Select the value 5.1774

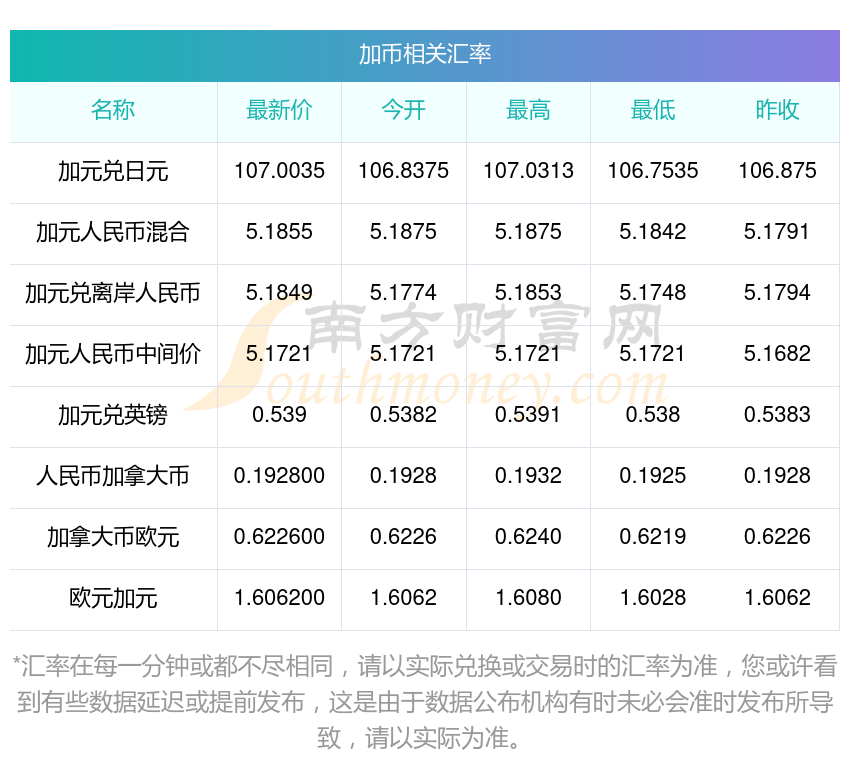click(404, 293)
